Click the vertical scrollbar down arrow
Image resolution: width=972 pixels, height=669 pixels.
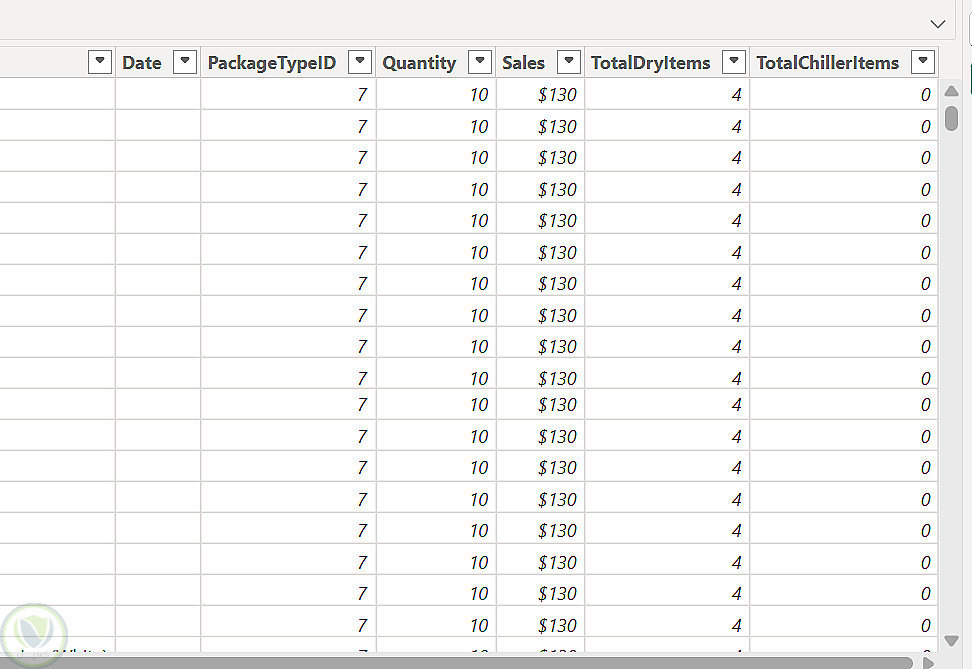[952, 640]
